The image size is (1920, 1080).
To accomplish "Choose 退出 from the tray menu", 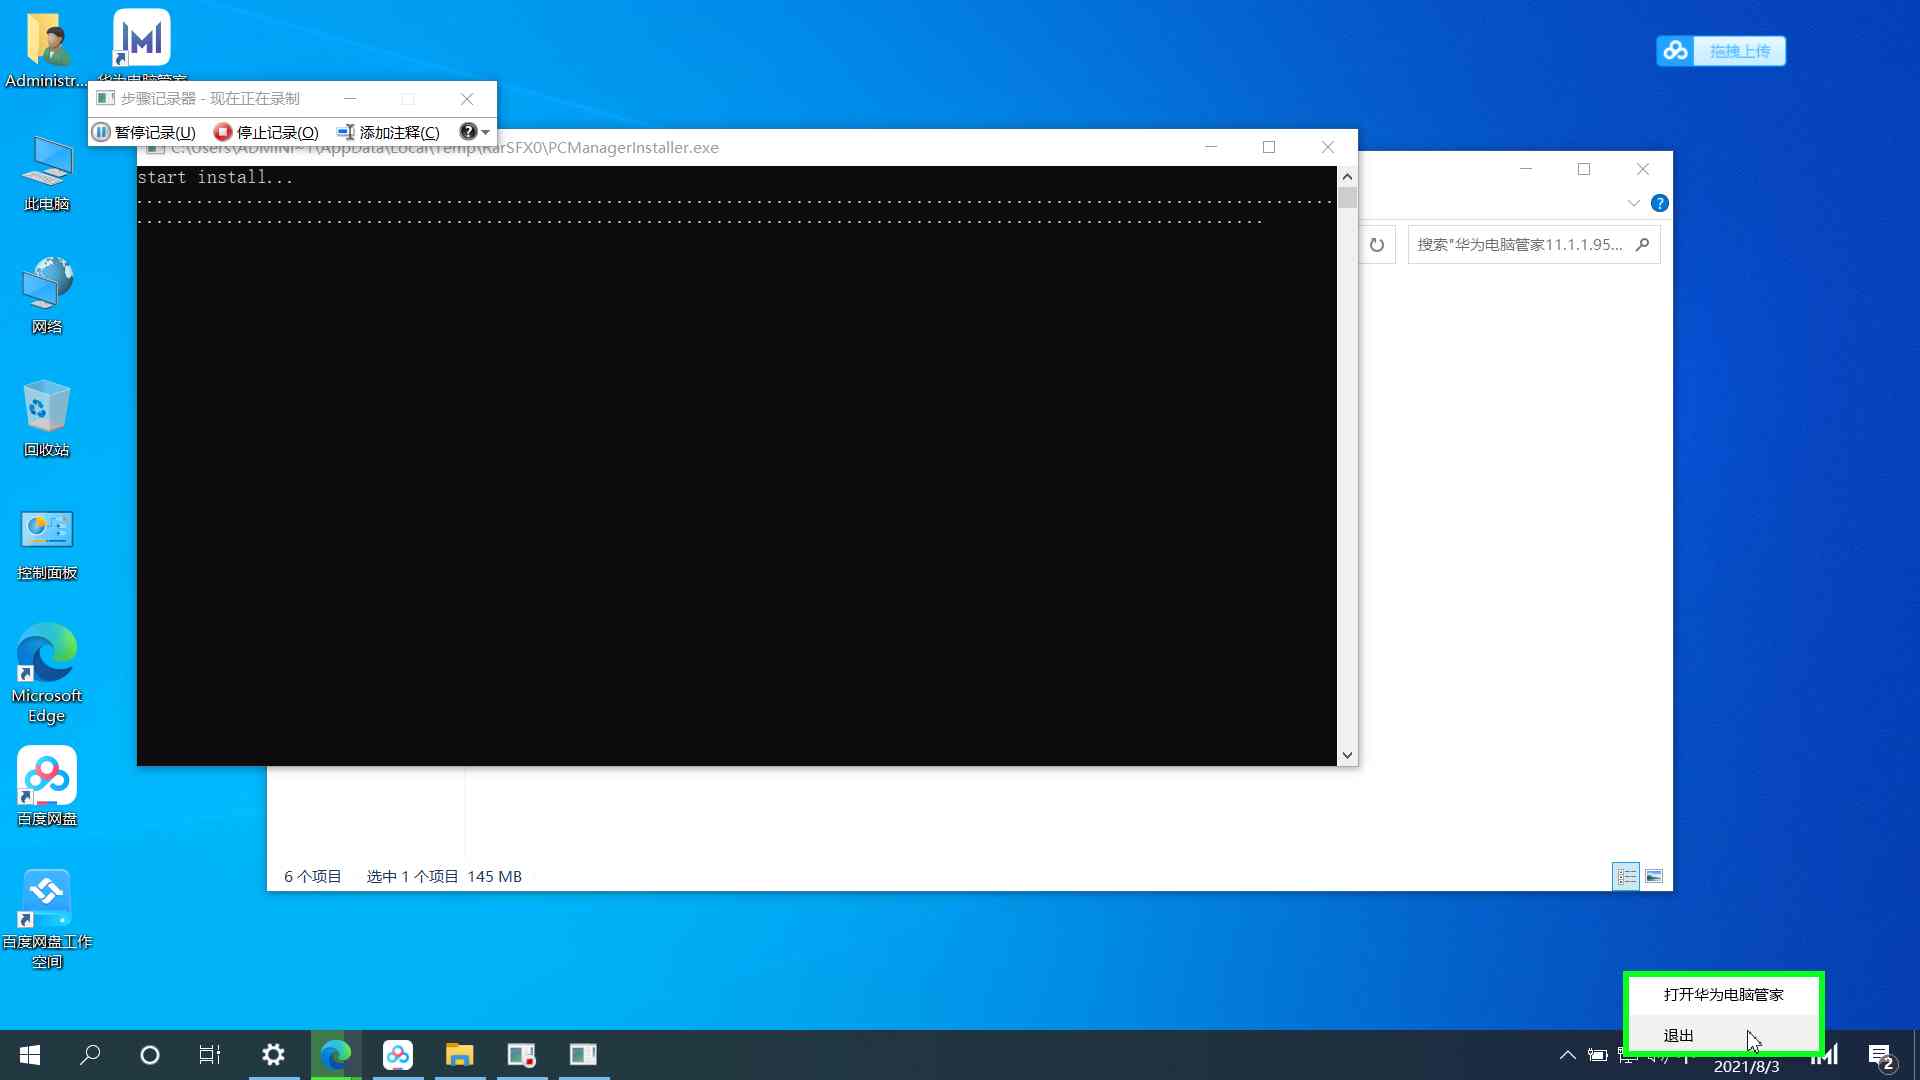I will pyautogui.click(x=1678, y=1036).
